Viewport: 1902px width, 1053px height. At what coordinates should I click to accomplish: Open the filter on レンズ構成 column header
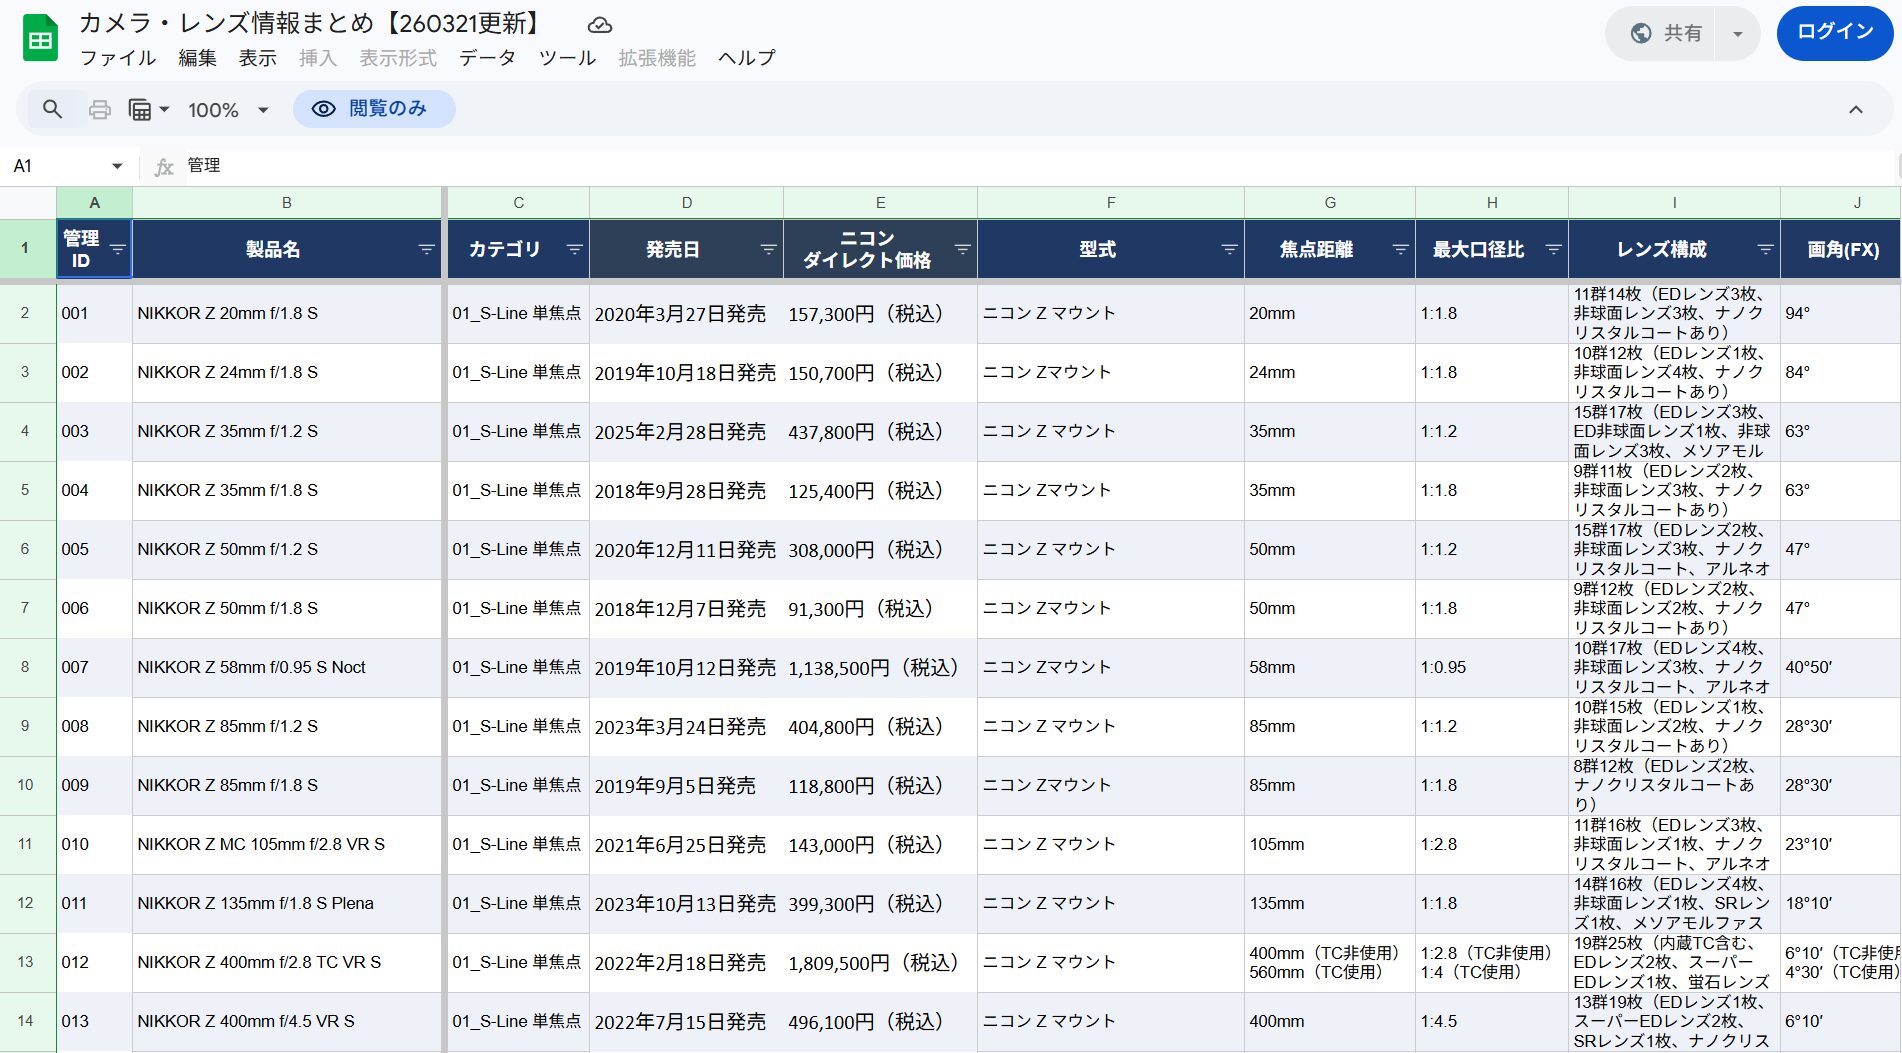coord(1765,249)
